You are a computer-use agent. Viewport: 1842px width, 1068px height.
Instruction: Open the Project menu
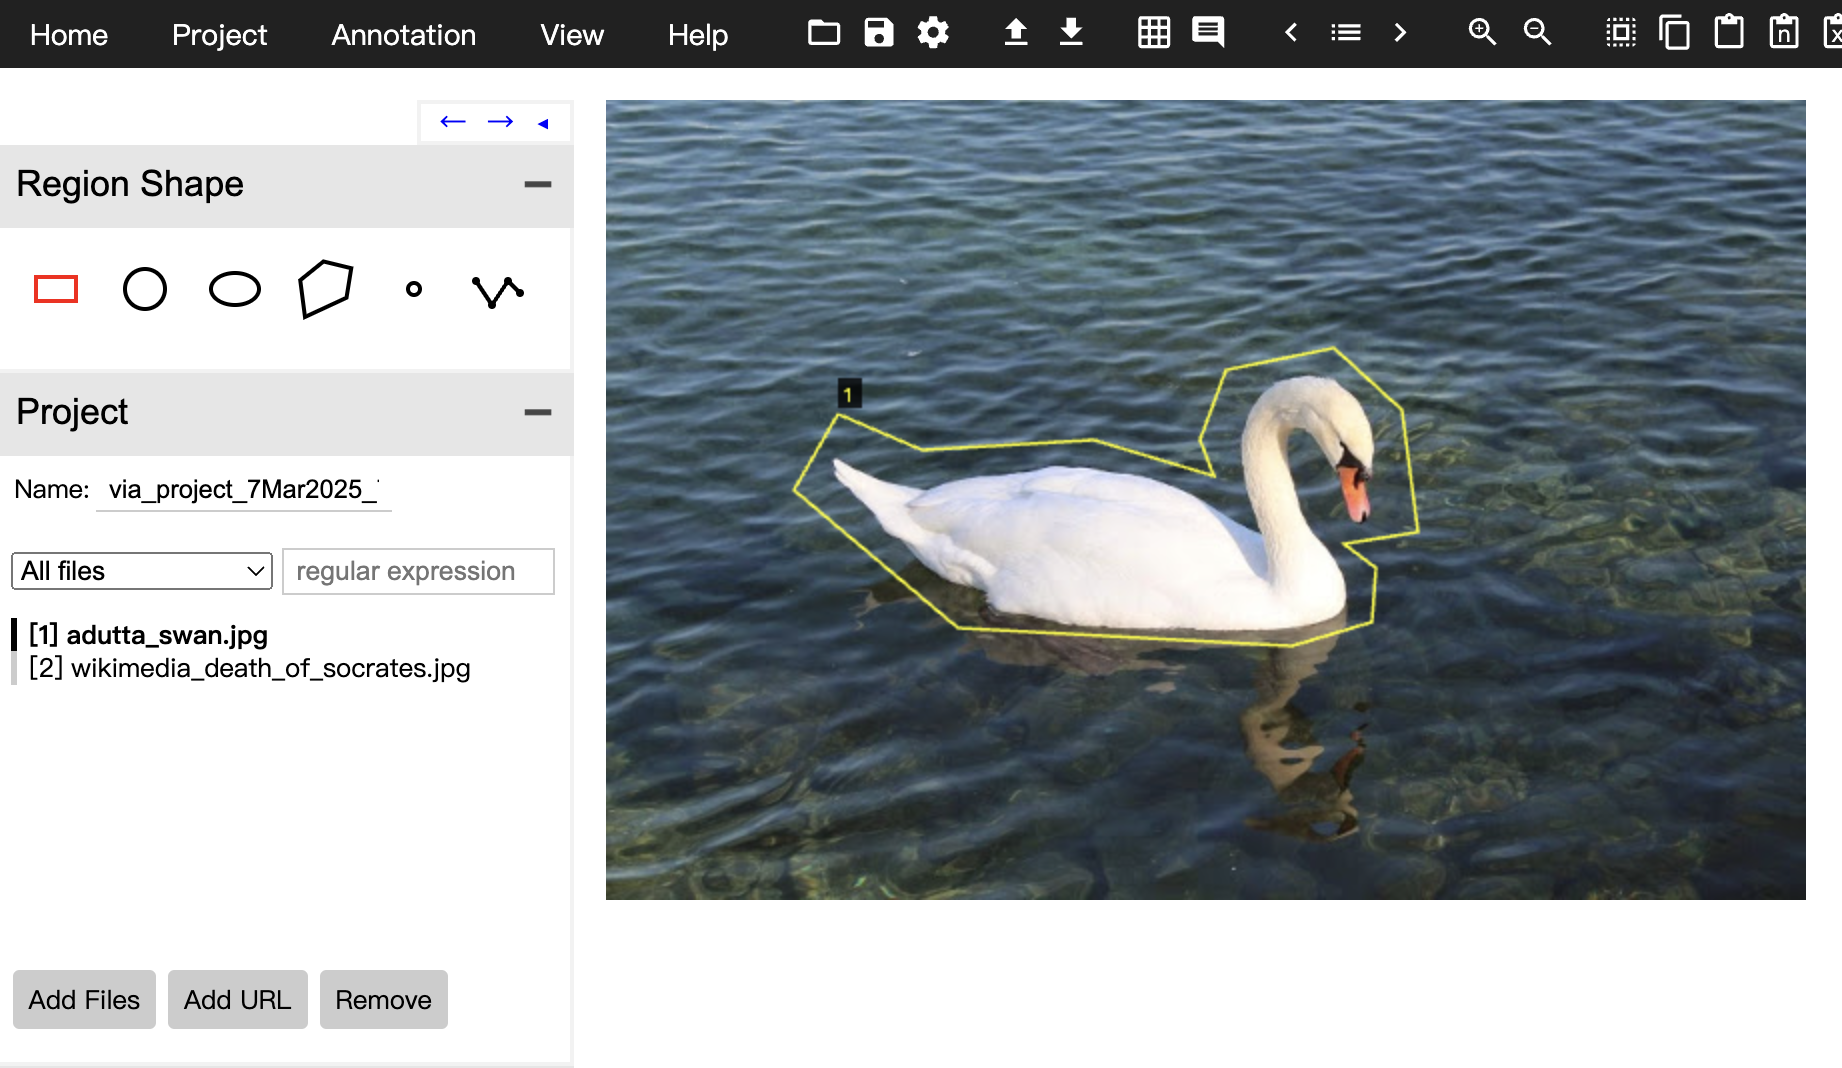tap(219, 35)
